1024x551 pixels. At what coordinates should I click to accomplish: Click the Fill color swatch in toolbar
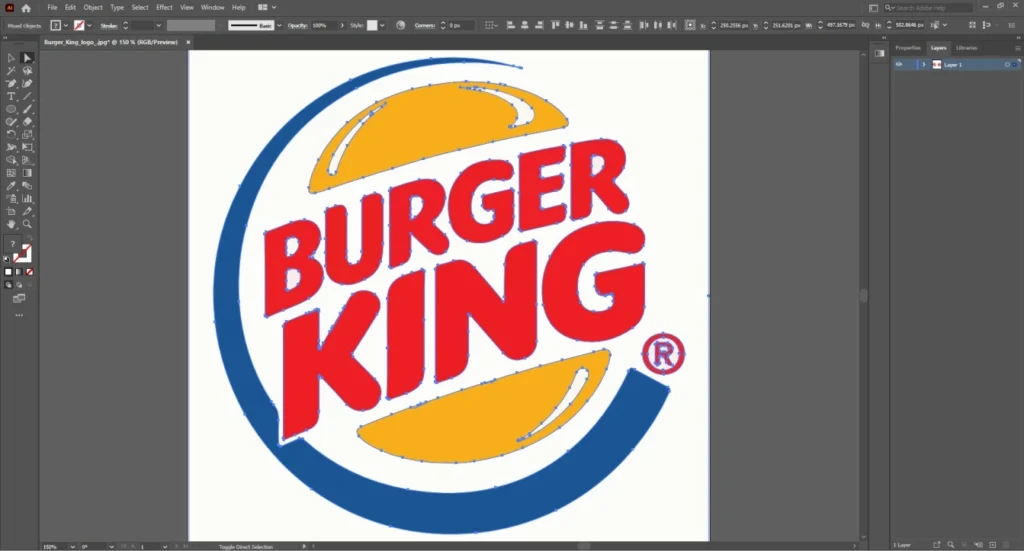(x=13, y=245)
